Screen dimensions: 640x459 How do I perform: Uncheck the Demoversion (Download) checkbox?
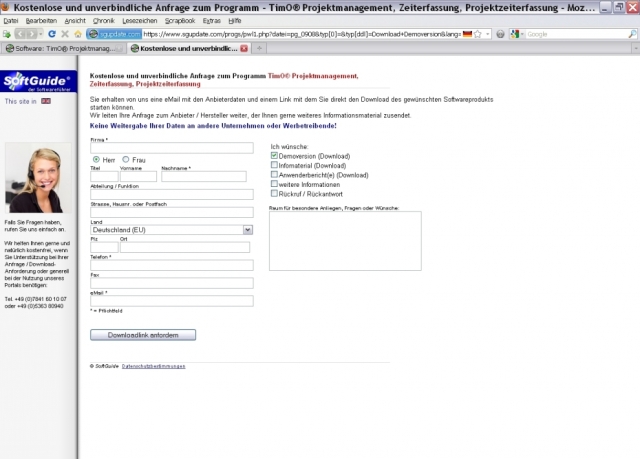tap(274, 155)
